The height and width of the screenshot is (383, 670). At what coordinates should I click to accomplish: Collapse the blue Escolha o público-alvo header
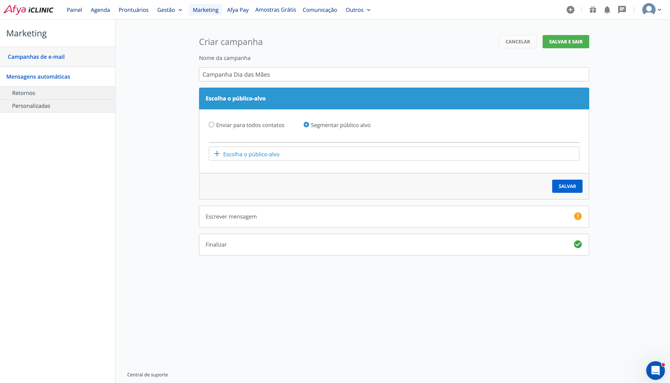click(394, 98)
